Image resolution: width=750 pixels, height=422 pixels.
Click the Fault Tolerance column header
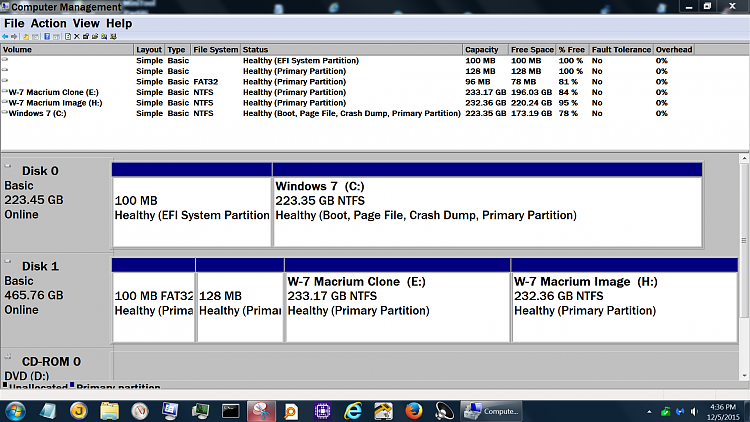[x=621, y=50]
